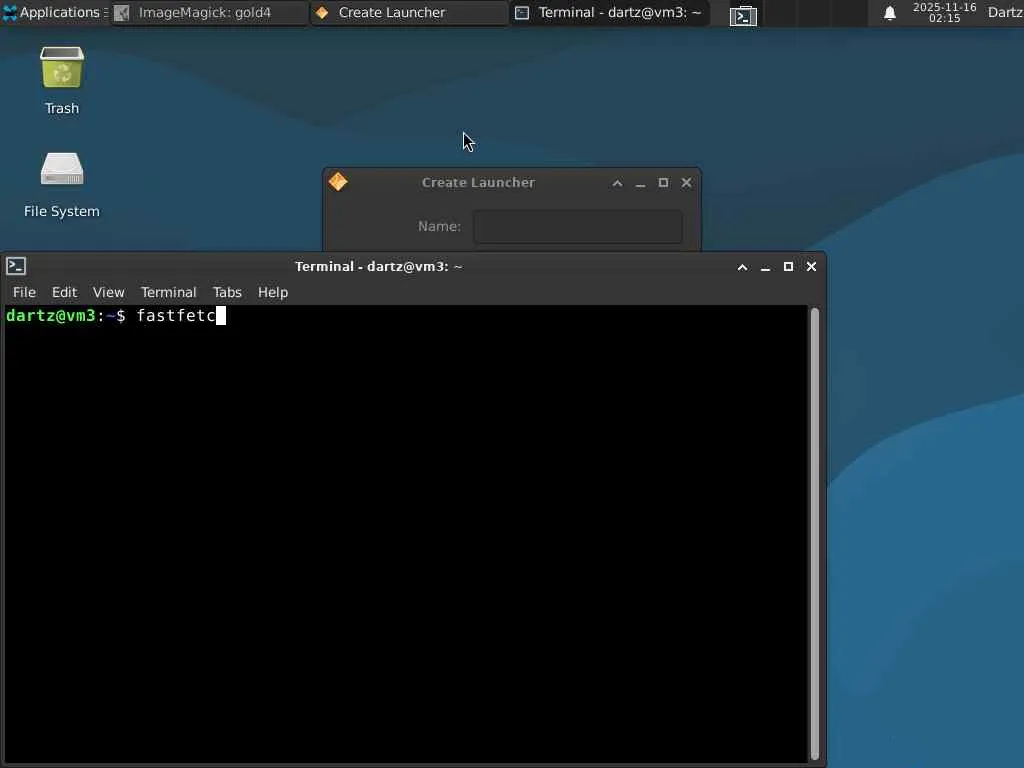This screenshot has height=768, width=1024.
Task: Minimize the Terminal window
Action: pos(765,266)
